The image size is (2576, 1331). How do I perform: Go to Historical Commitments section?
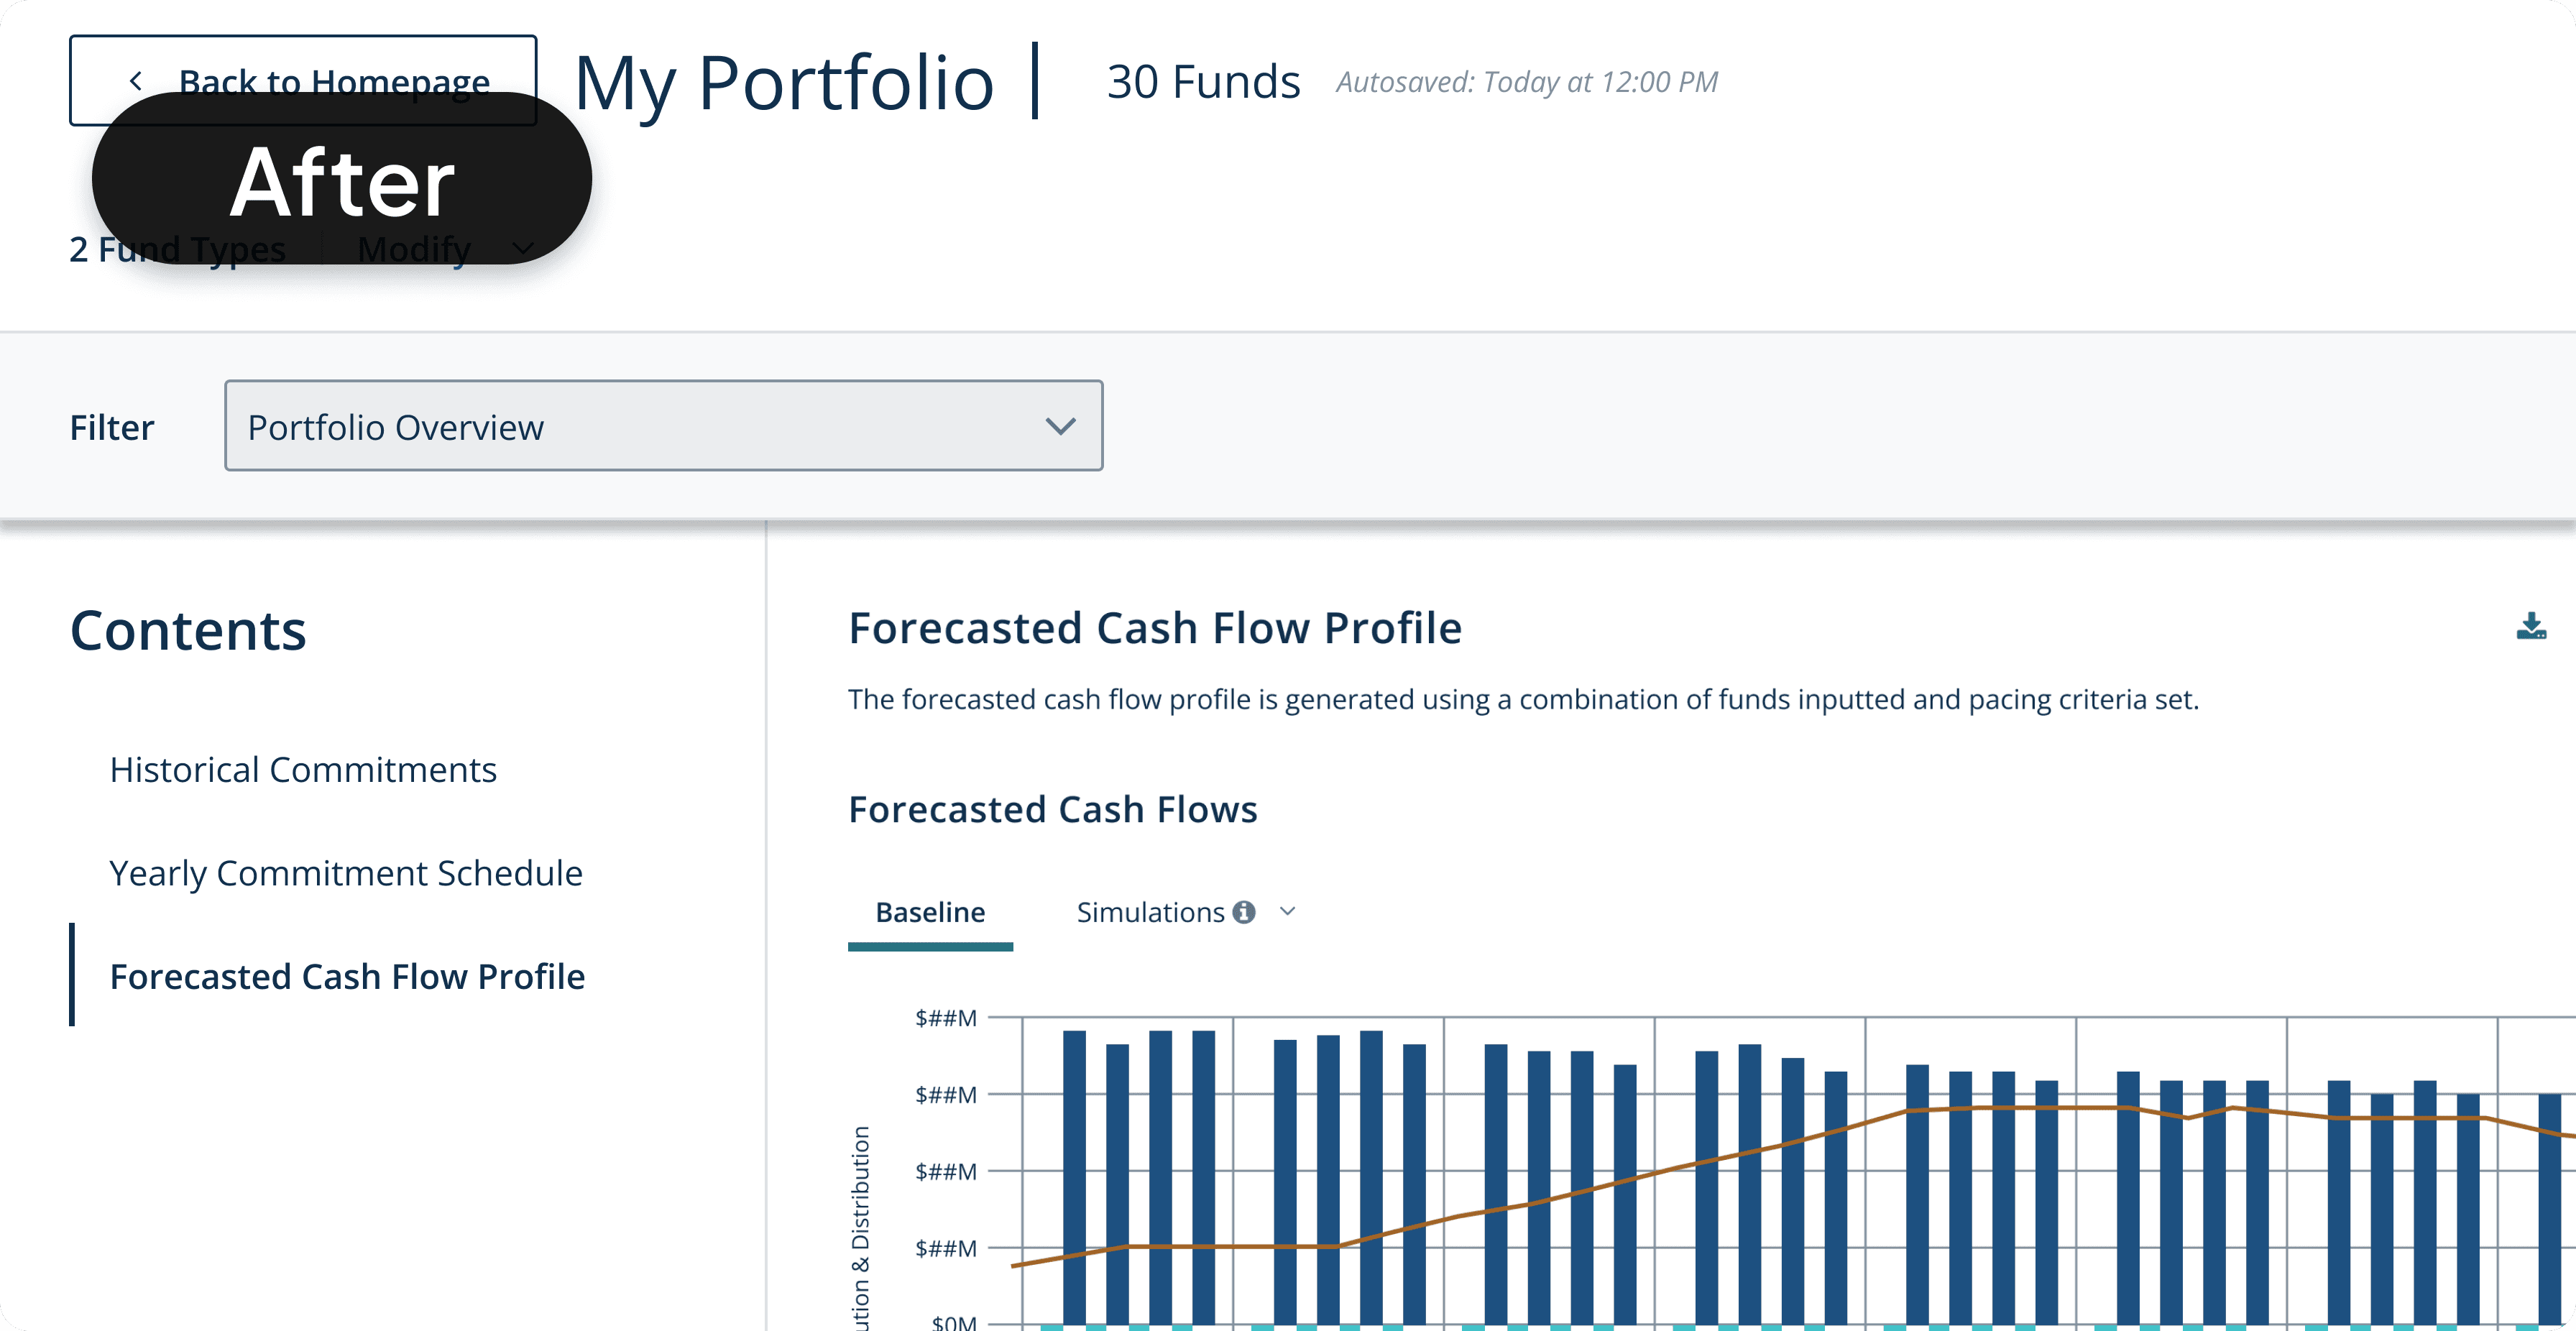(x=303, y=770)
